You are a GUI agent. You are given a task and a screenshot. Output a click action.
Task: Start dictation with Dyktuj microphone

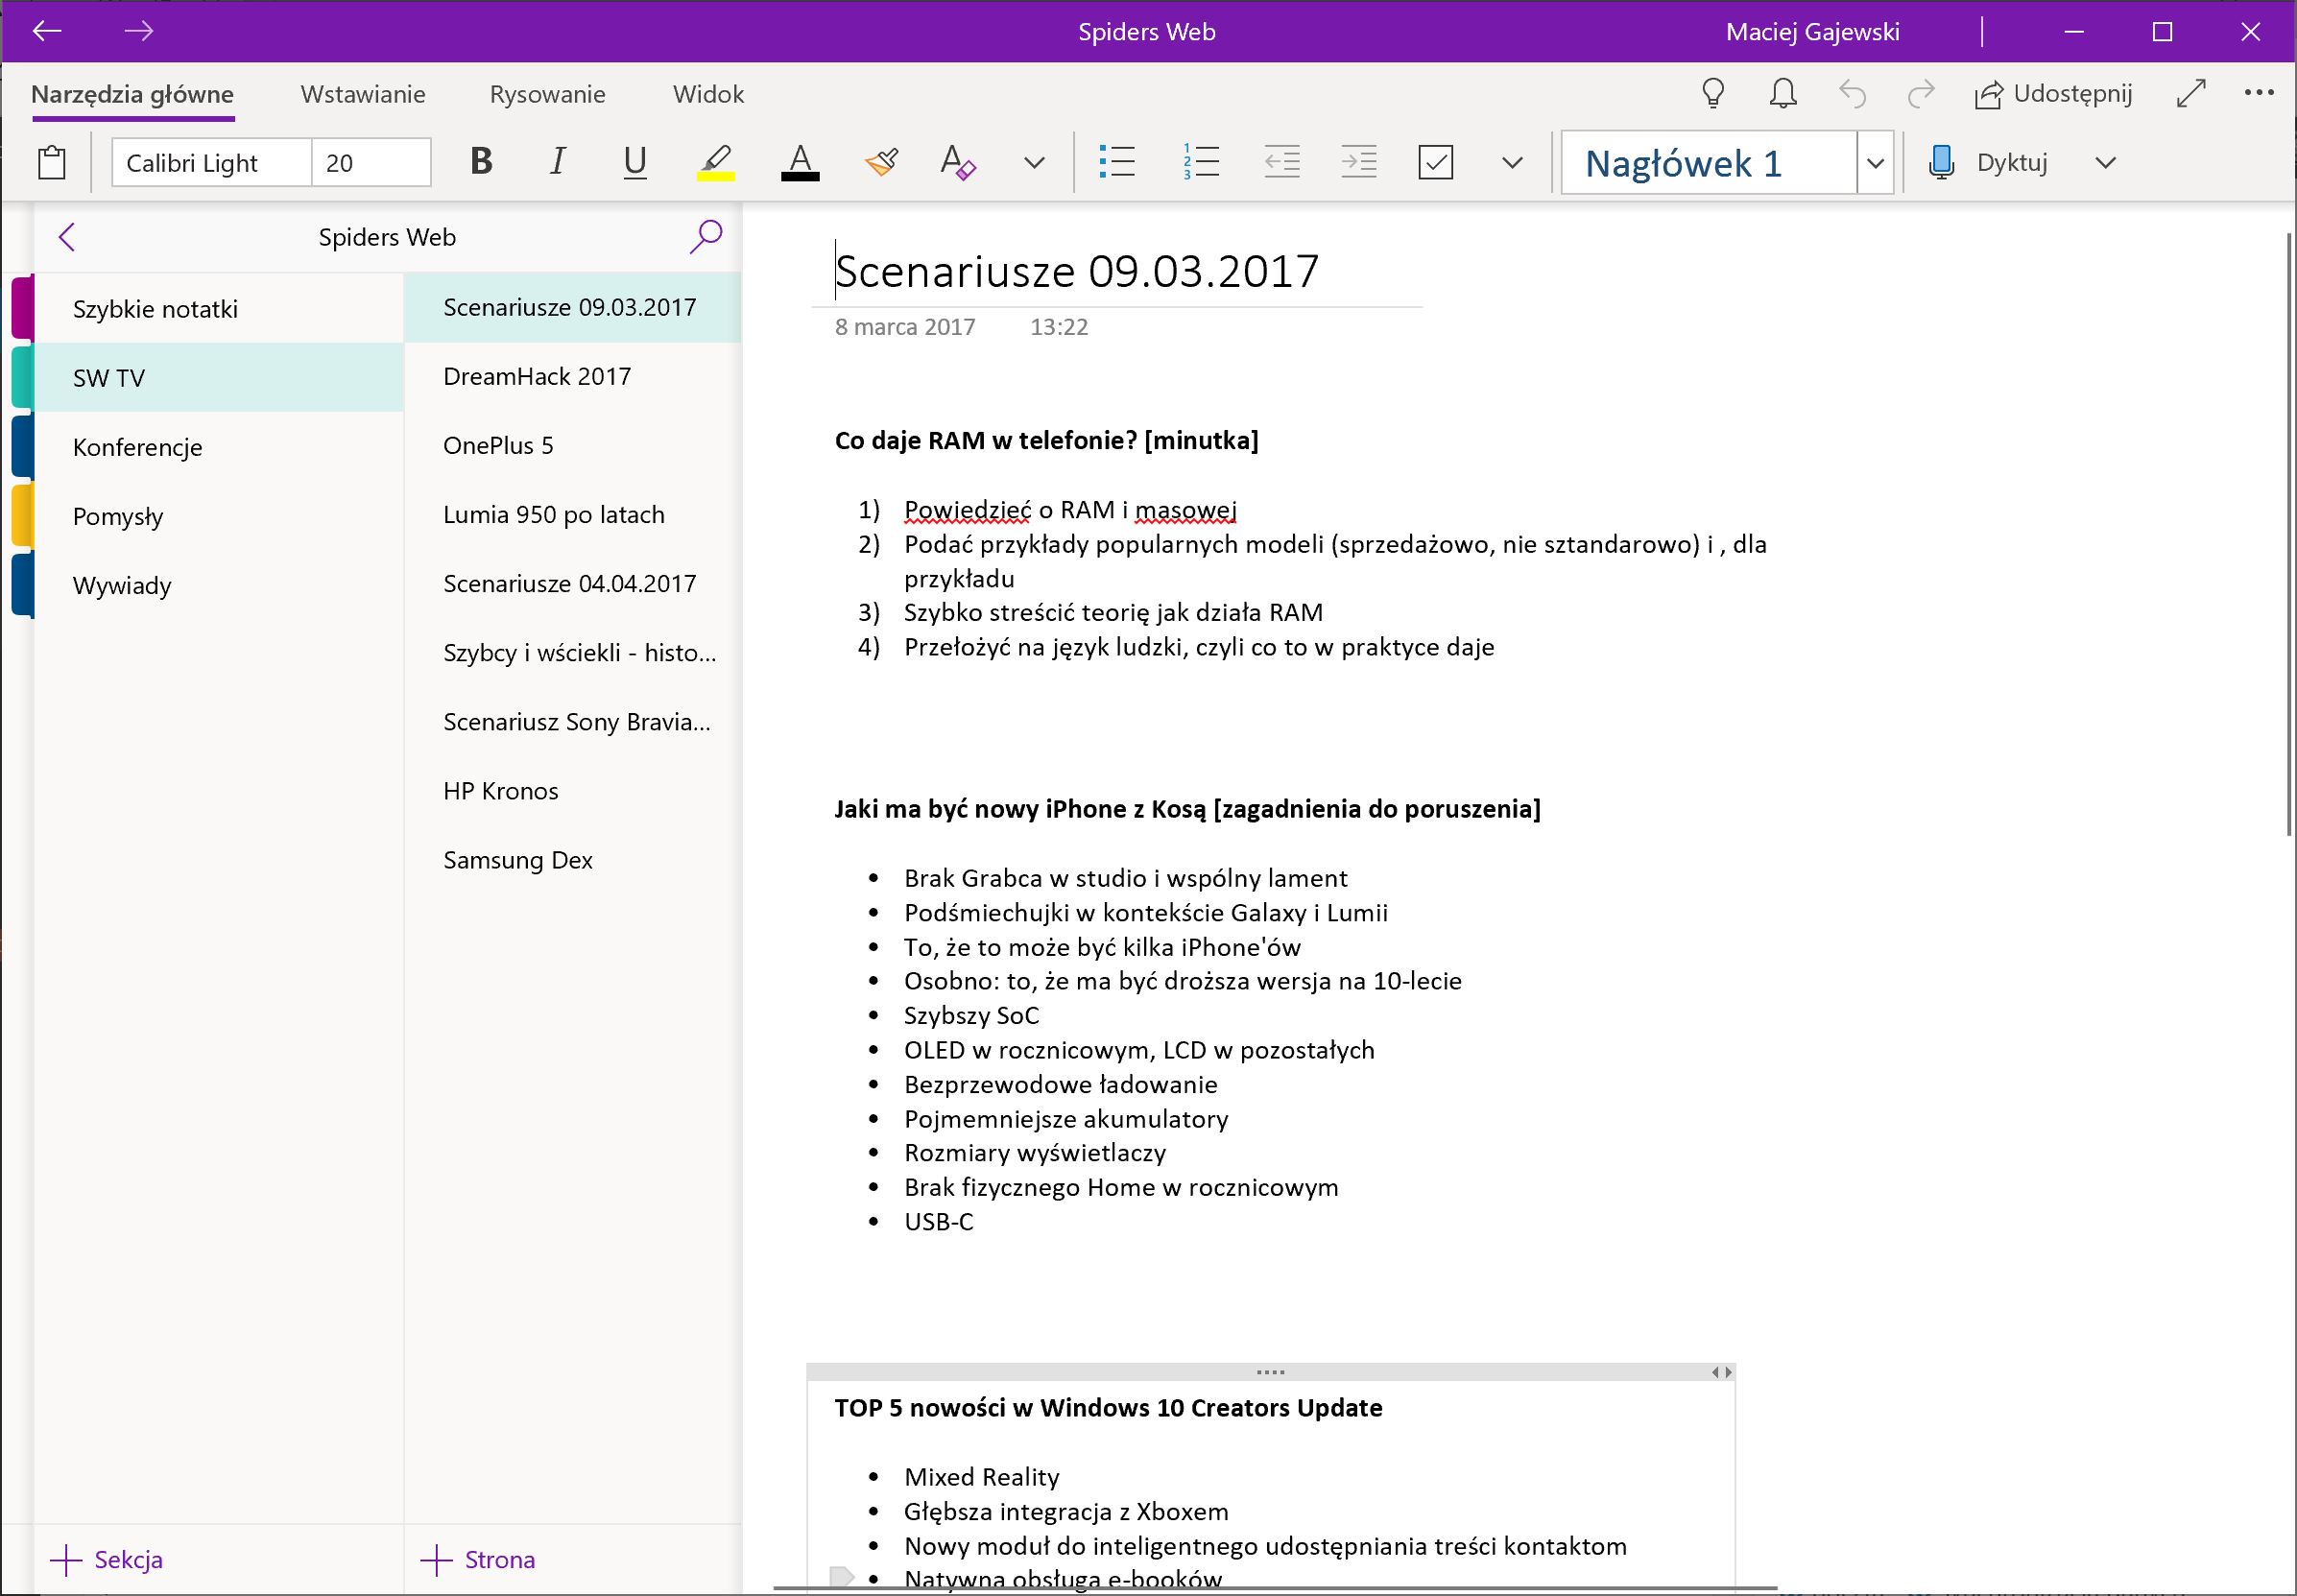[1988, 162]
